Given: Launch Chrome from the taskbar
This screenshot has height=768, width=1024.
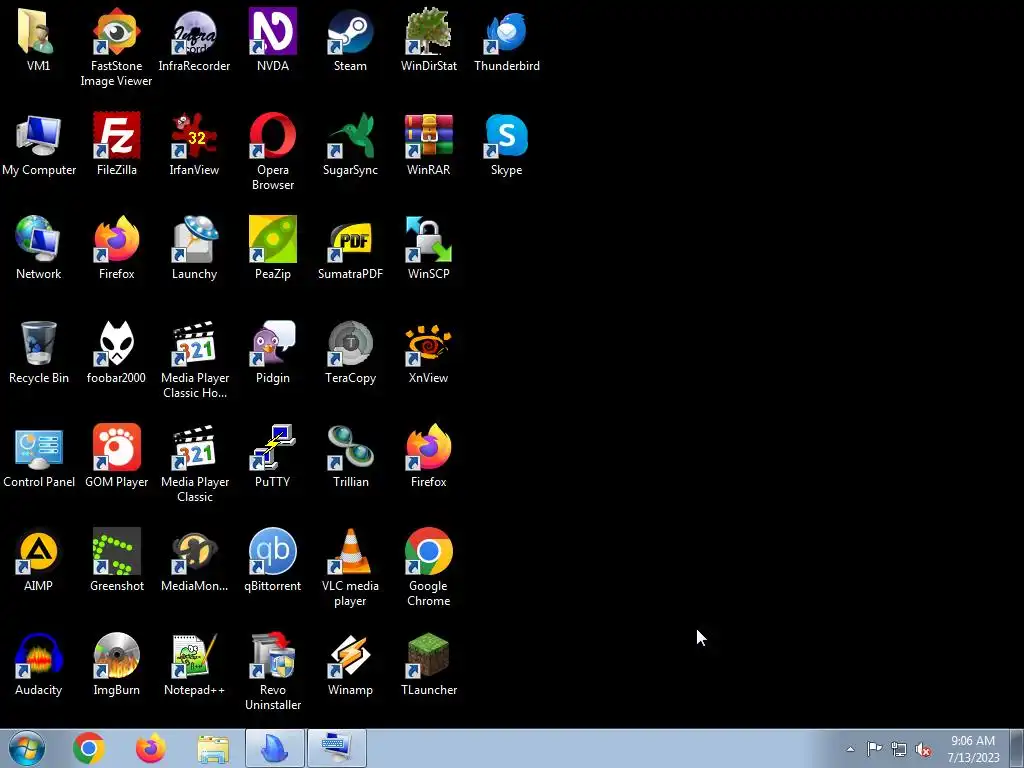Looking at the screenshot, I should [x=89, y=748].
